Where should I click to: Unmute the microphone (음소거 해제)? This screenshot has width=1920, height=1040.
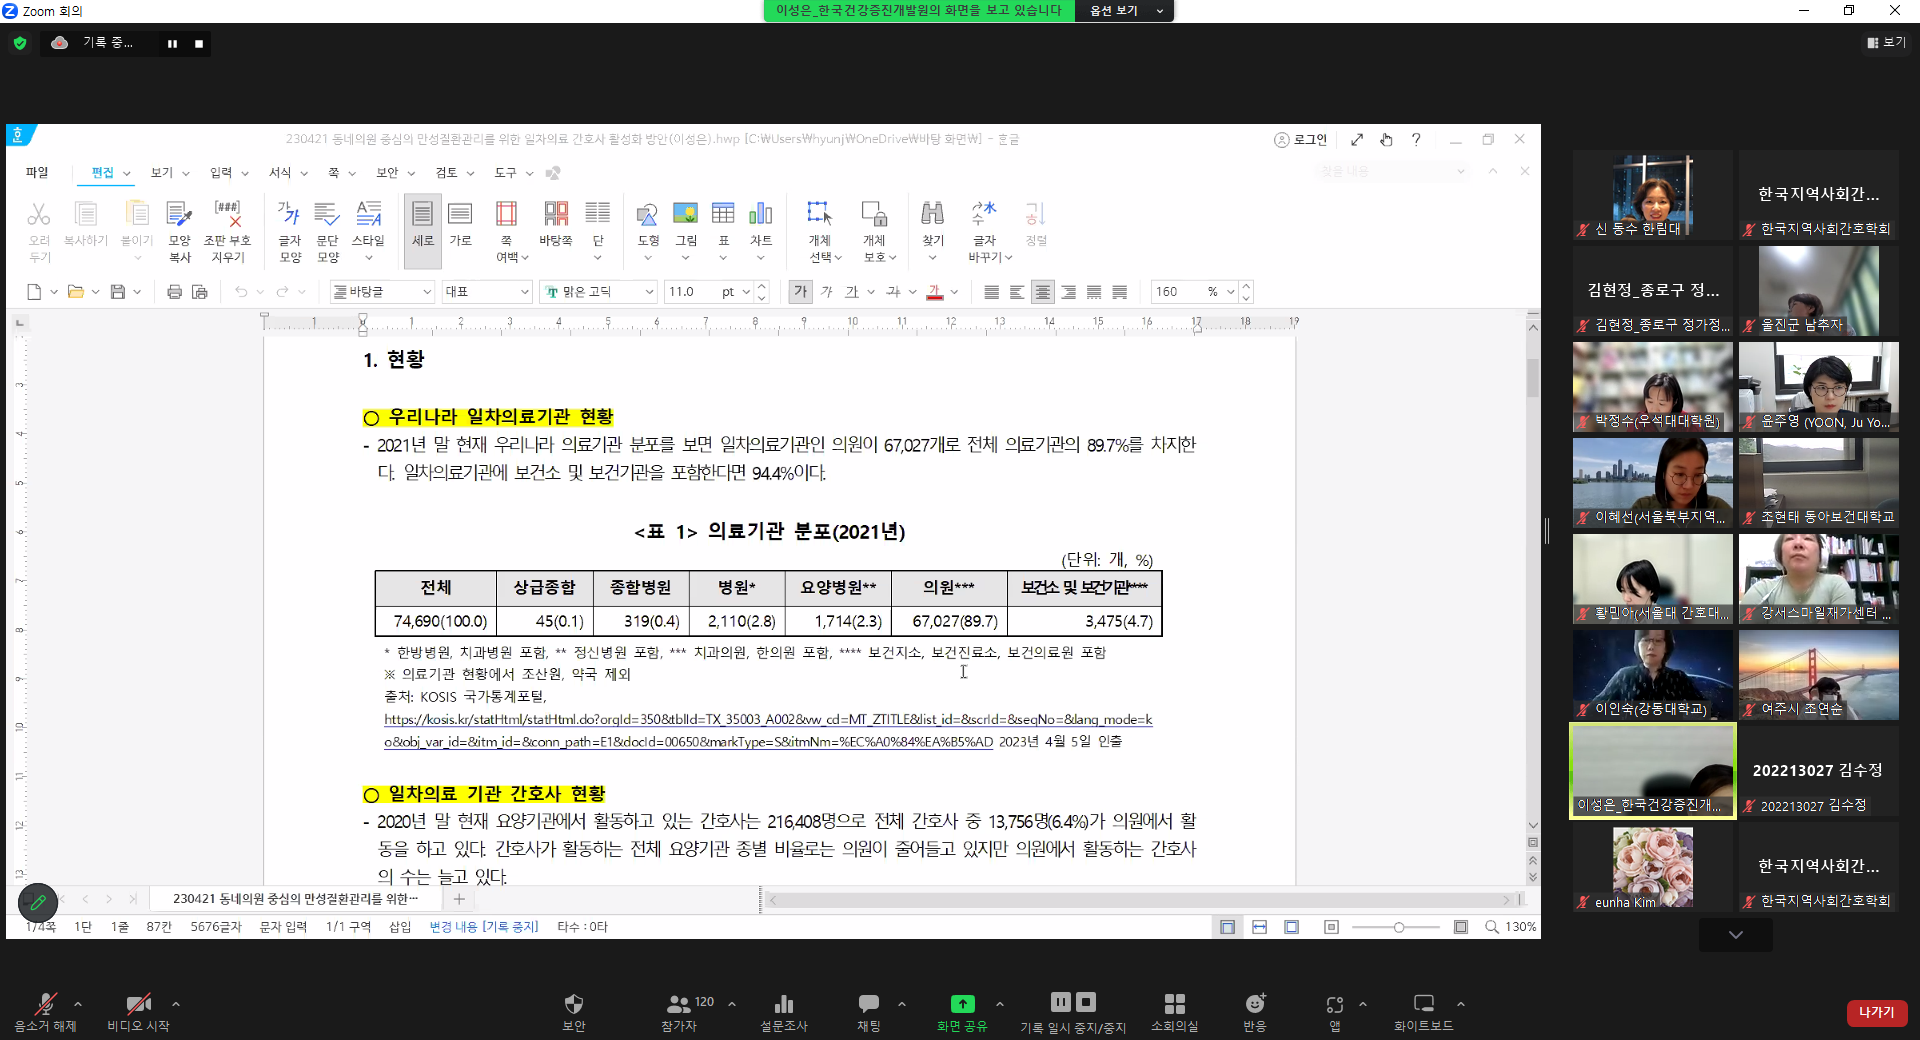tap(45, 1004)
